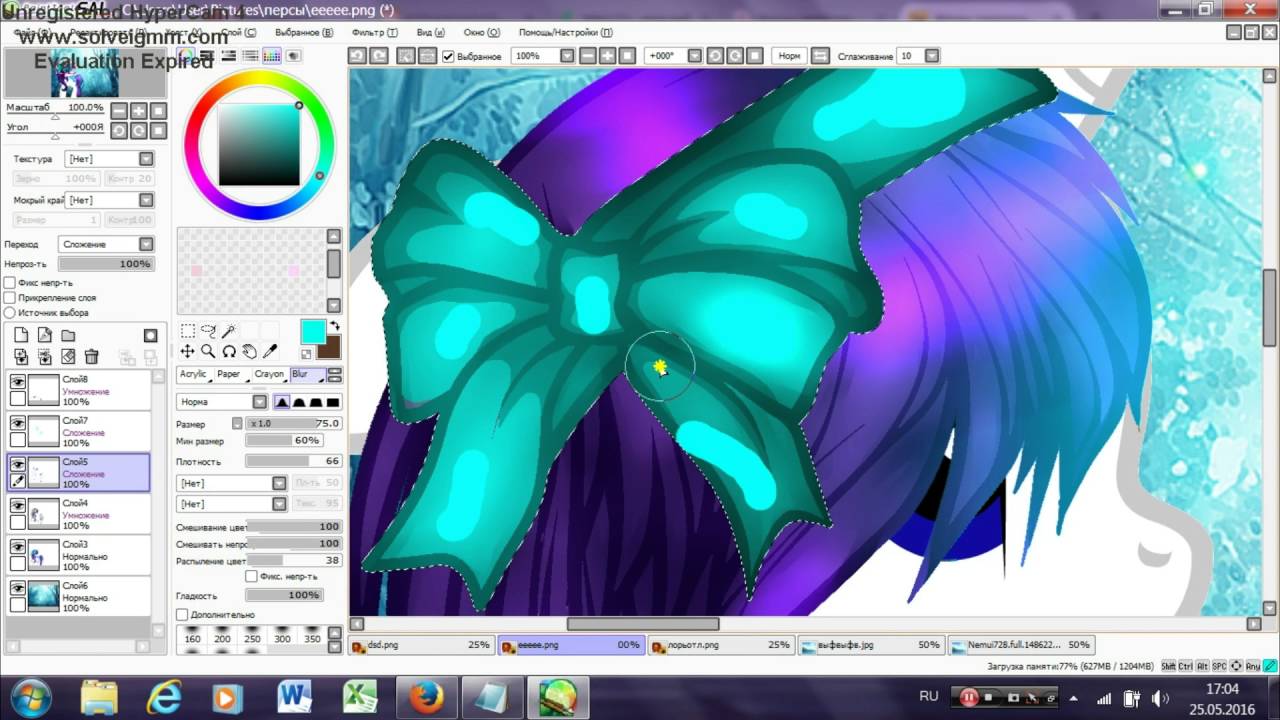Screen dimensions: 1280x720
Task: Select the hand pan tool
Action: pyautogui.click(x=249, y=351)
